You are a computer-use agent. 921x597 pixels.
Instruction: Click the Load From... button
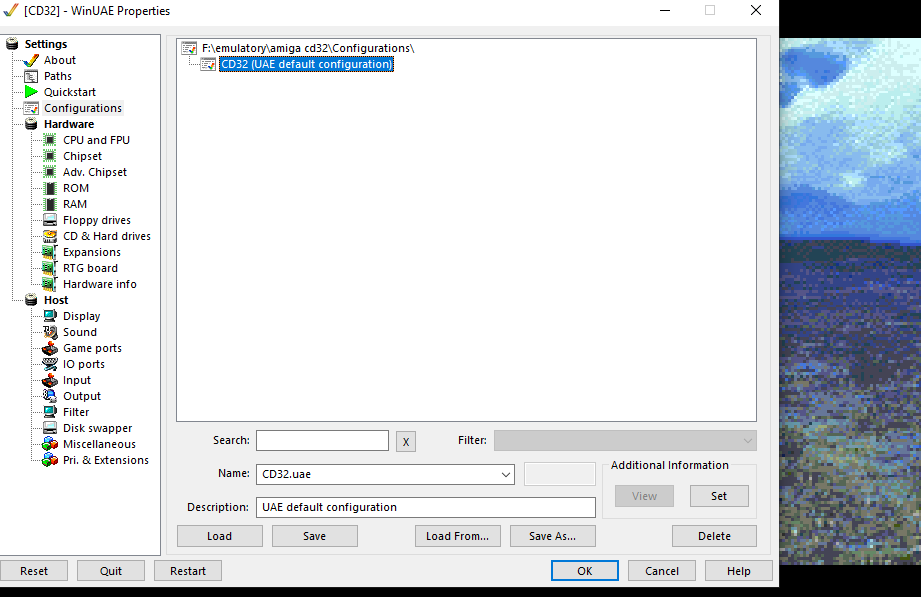point(458,536)
